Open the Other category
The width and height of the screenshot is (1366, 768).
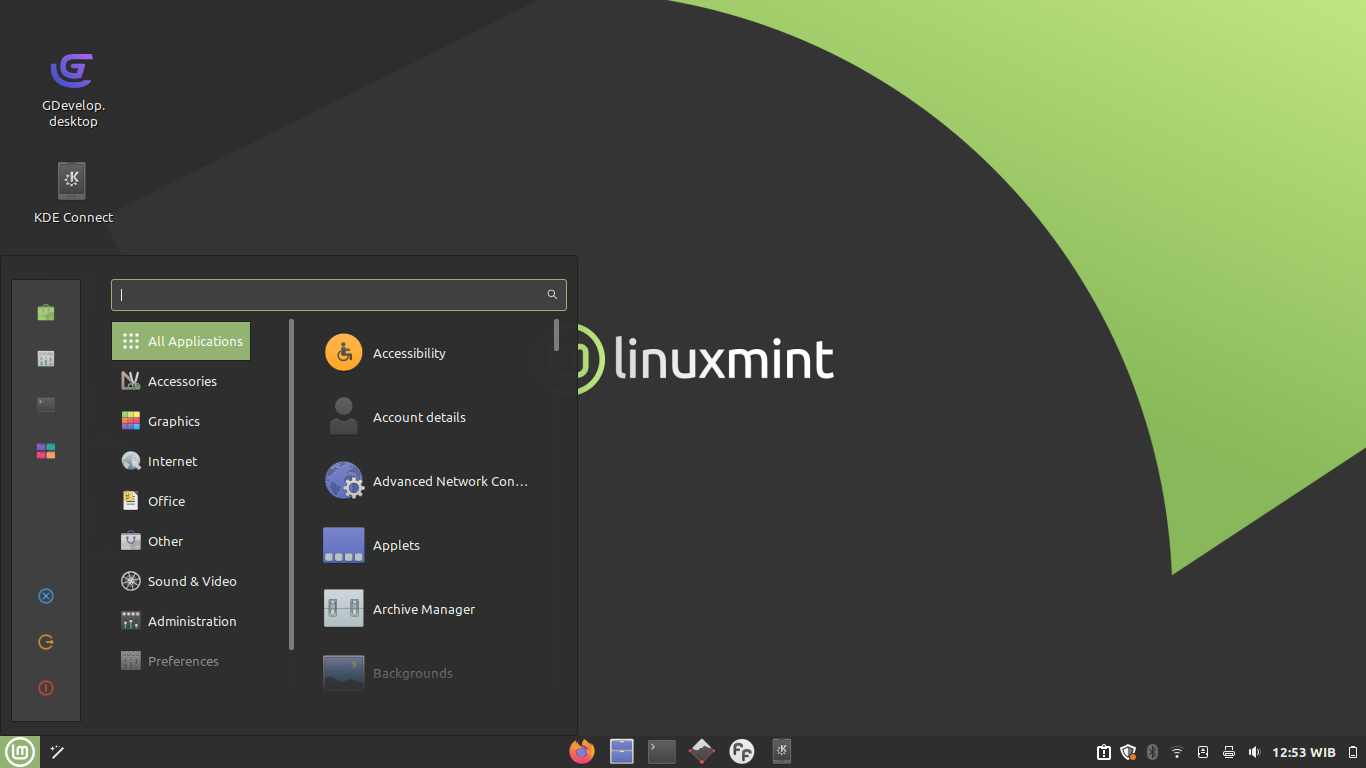coord(181,541)
